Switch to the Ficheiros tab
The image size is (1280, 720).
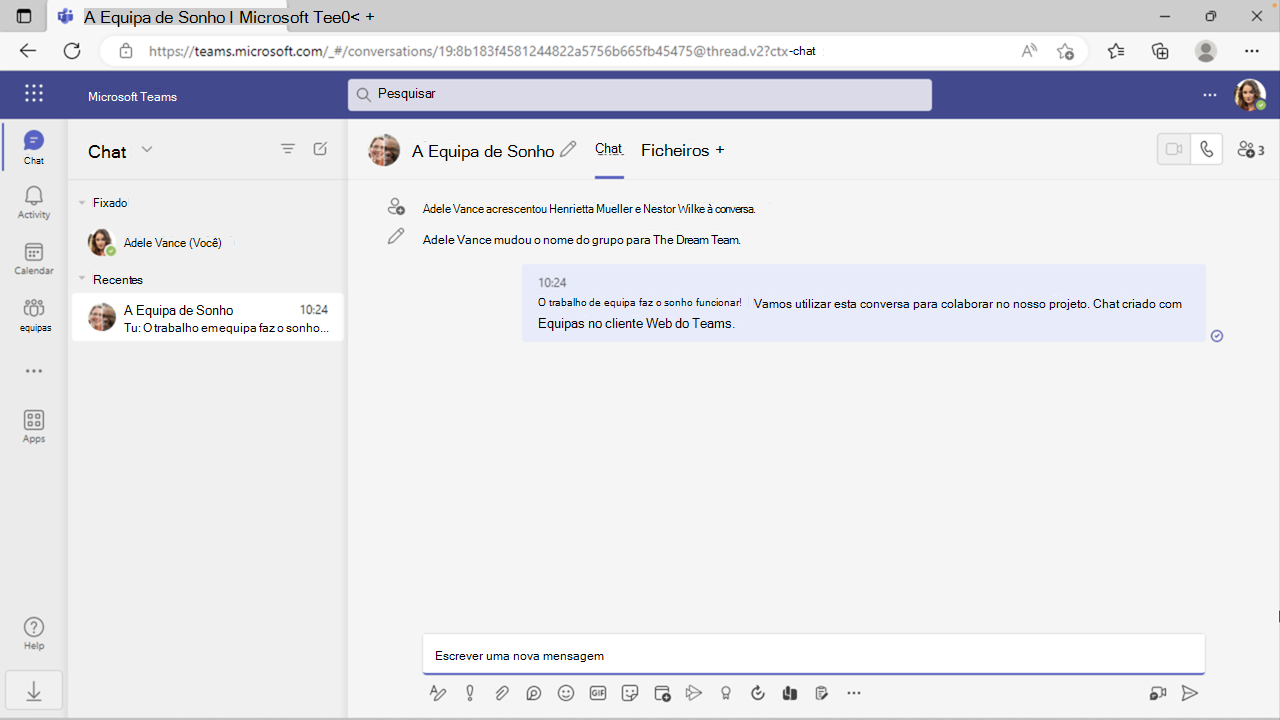[675, 150]
